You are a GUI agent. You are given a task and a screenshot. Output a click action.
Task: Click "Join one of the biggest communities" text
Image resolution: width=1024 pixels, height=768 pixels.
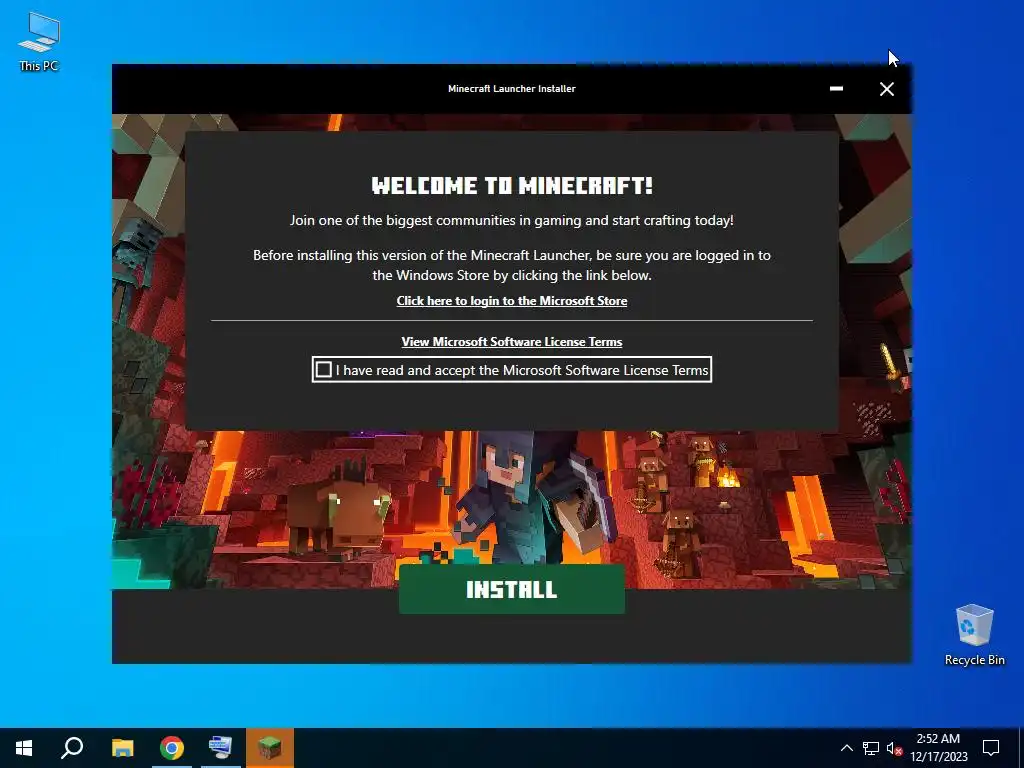pyautogui.click(x=511, y=221)
